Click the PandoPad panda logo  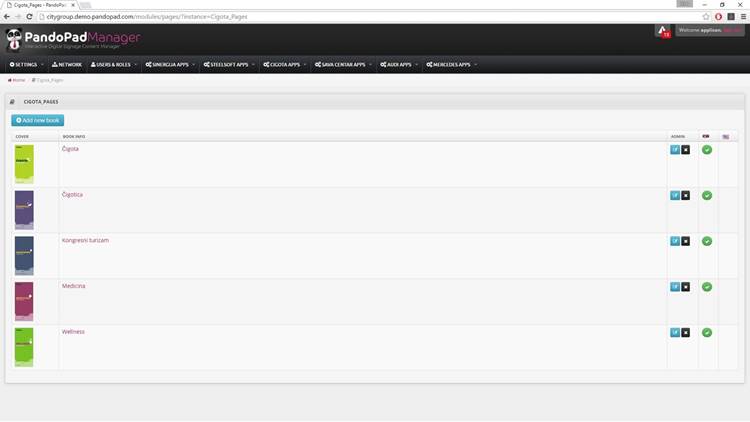(x=14, y=39)
